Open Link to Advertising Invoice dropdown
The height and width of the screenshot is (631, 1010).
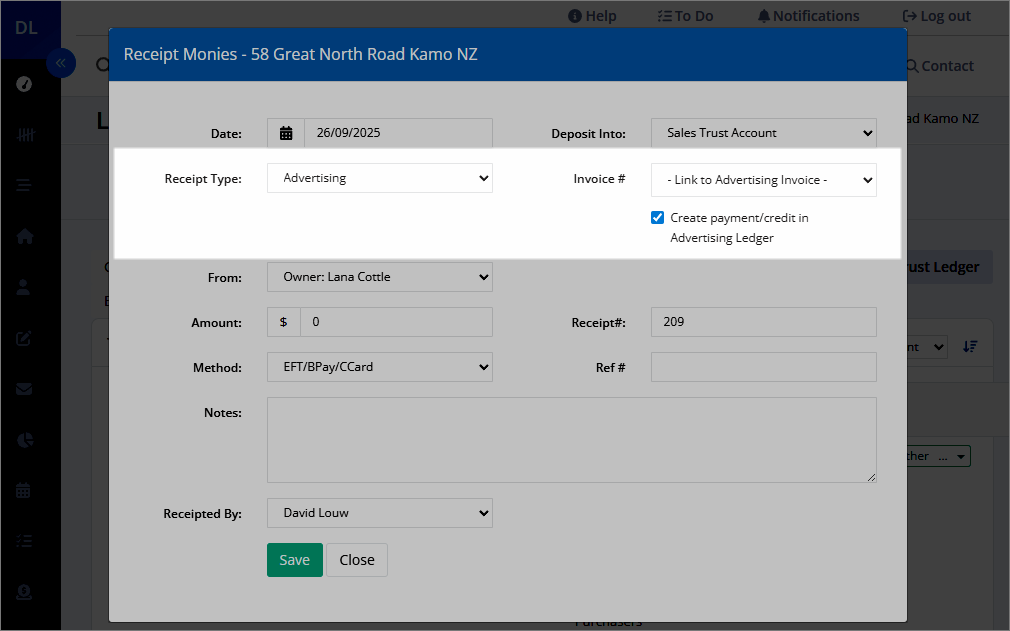(x=763, y=180)
